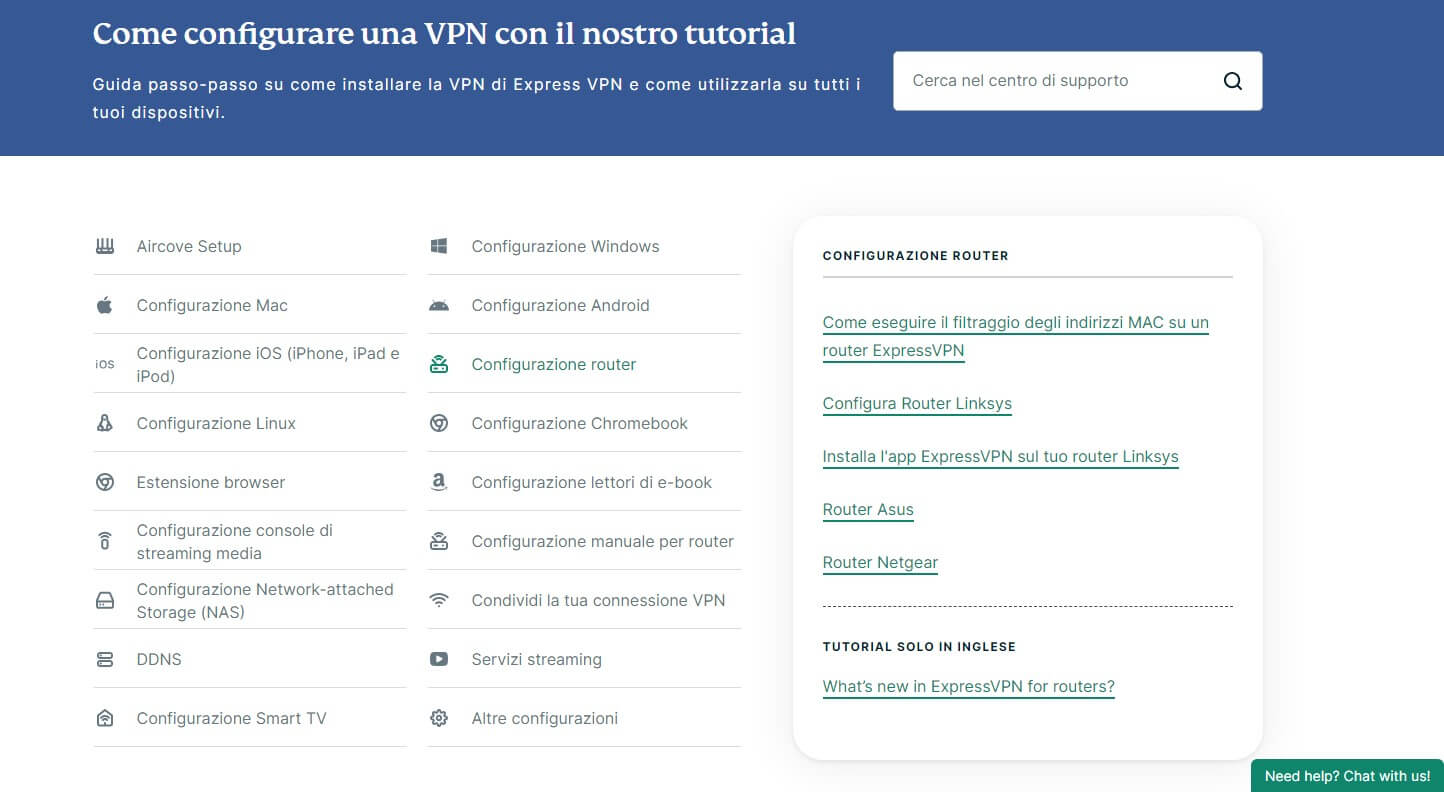Click the Windows logo icon
This screenshot has height=792, width=1444.
(x=439, y=246)
